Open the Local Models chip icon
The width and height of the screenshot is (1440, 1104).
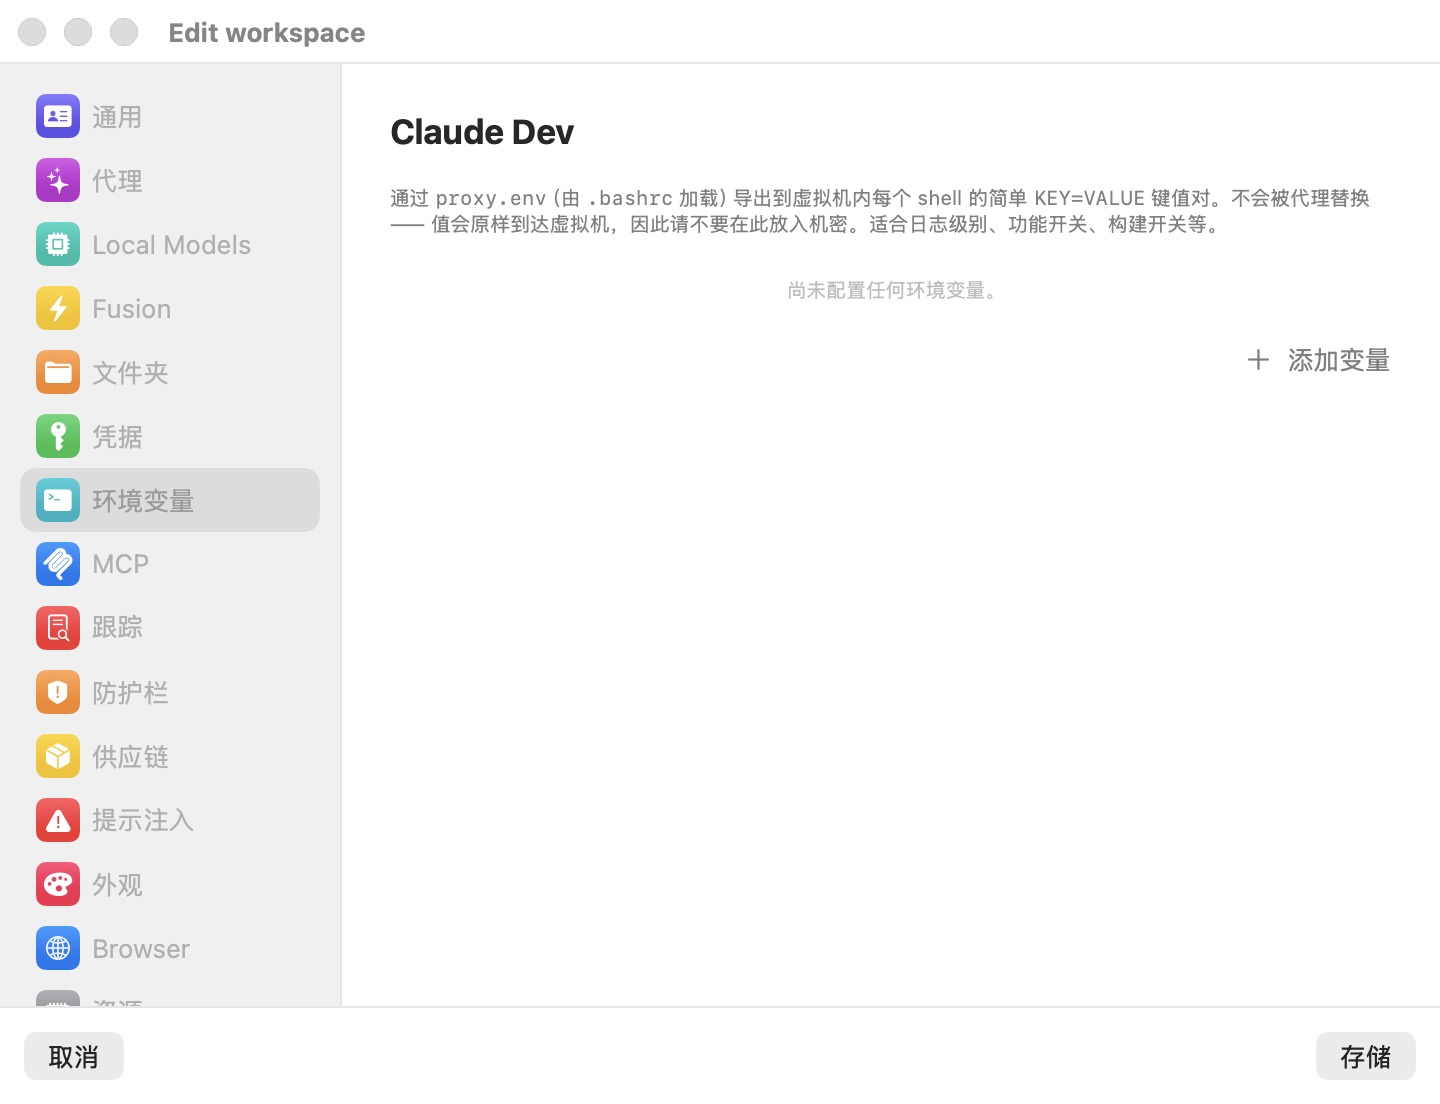click(58, 244)
